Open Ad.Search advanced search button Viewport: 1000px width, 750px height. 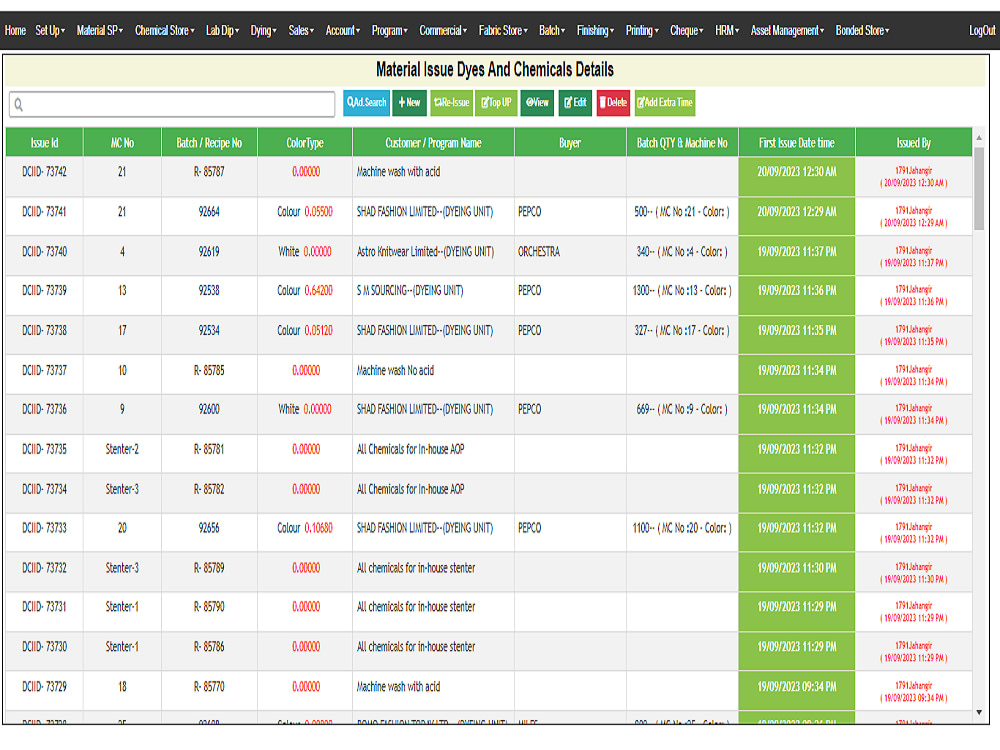tap(366, 103)
